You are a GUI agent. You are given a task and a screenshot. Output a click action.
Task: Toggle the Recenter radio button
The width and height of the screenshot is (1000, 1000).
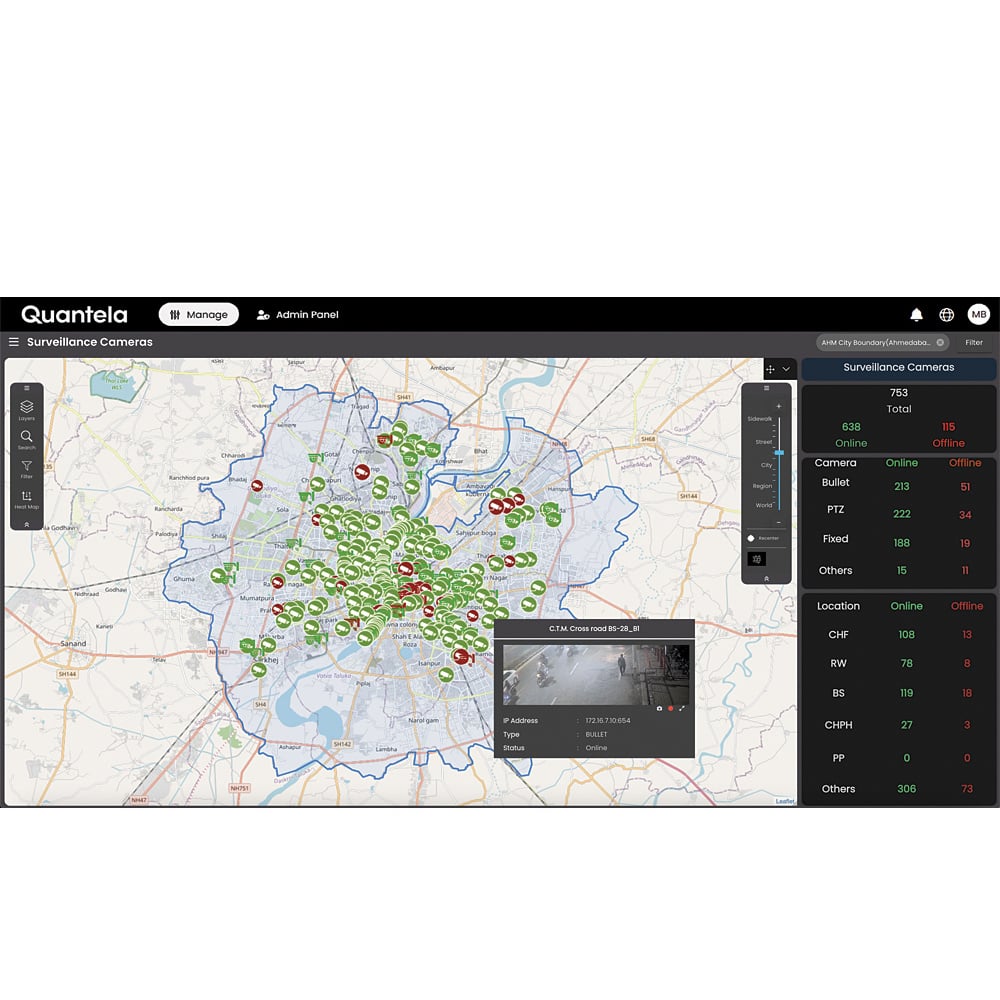(751, 538)
